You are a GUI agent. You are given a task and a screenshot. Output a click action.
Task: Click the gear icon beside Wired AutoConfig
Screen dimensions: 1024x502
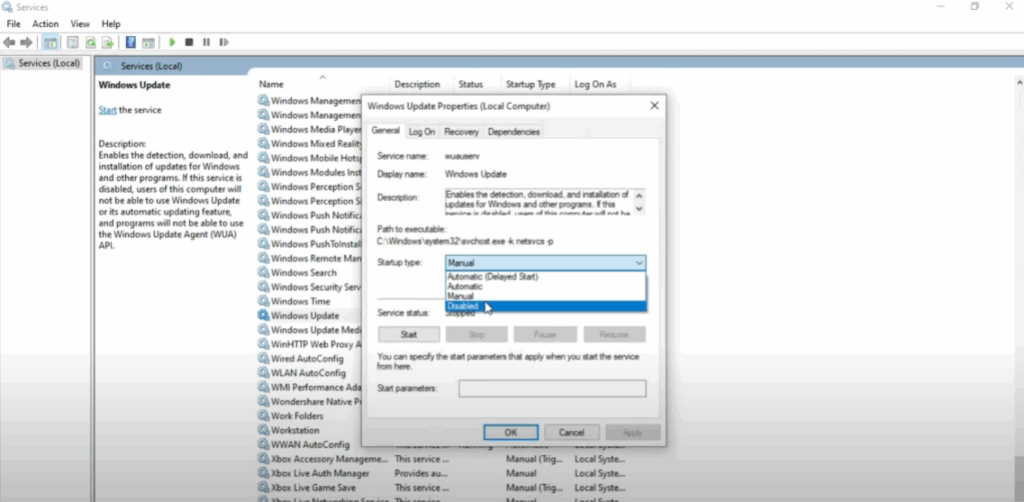tap(263, 359)
